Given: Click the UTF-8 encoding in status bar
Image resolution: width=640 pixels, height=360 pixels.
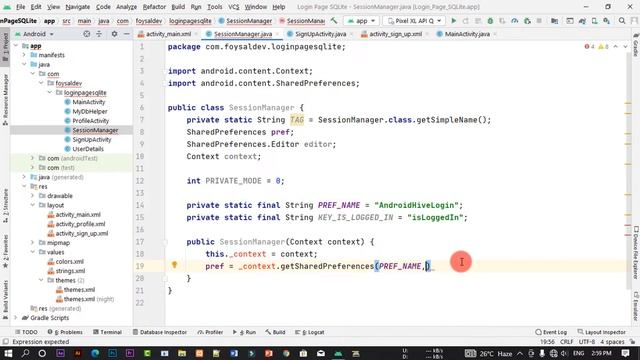Looking at the screenshot, I should click(x=587, y=342).
